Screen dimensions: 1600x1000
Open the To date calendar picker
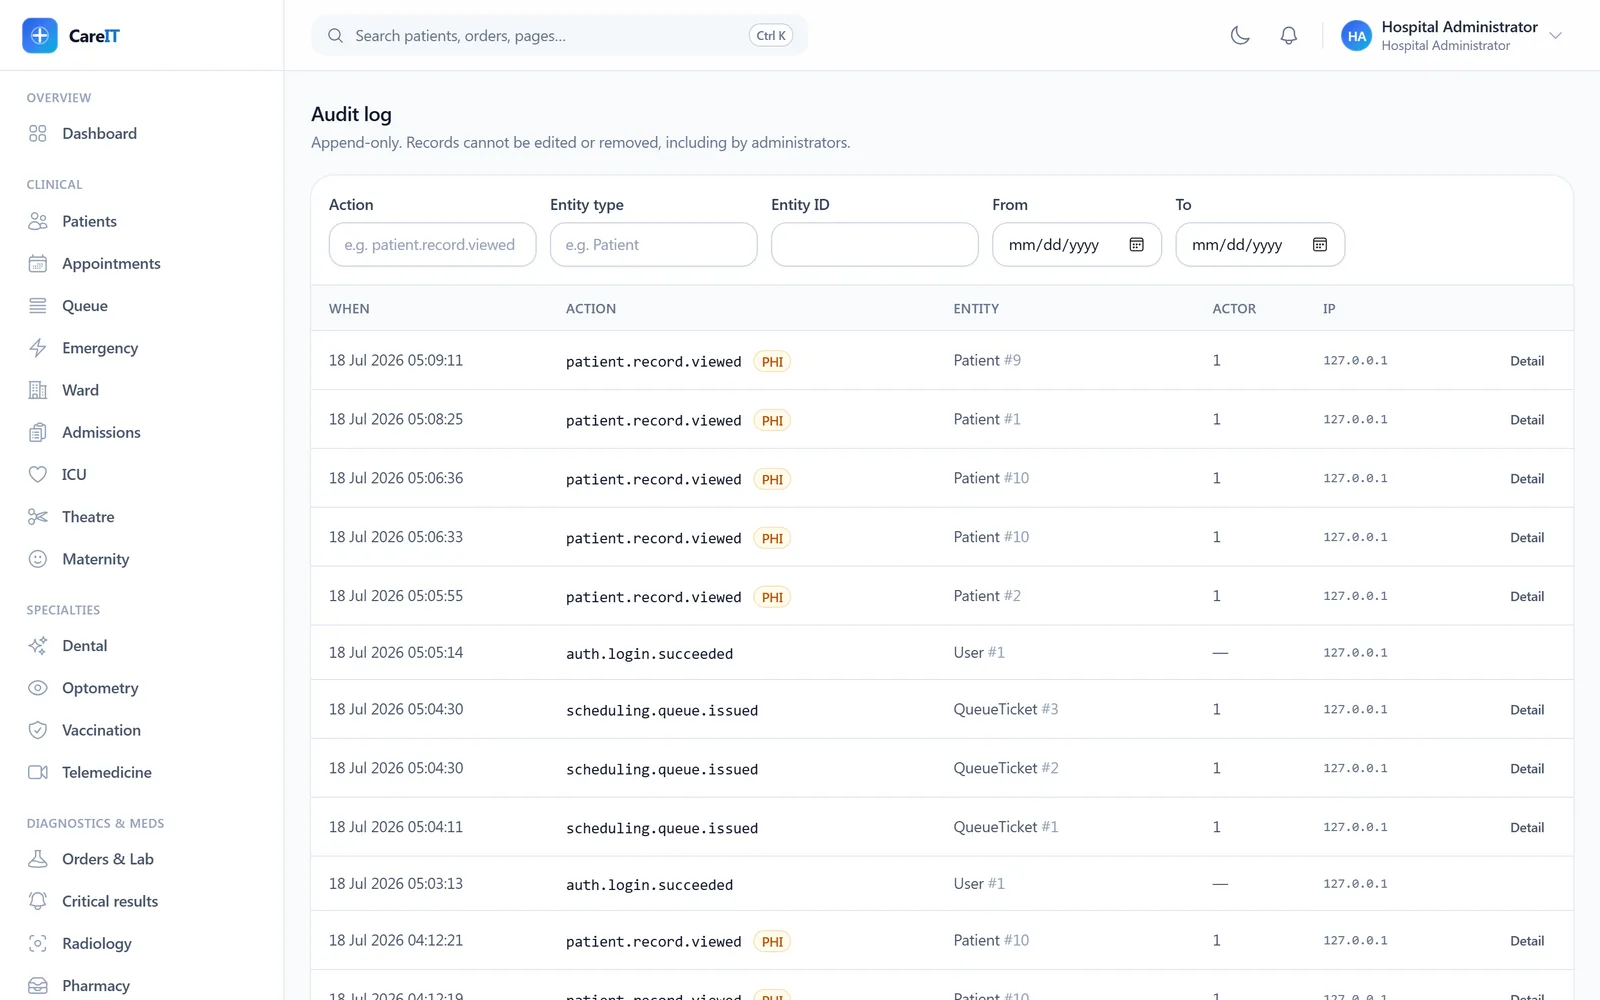pyautogui.click(x=1320, y=245)
